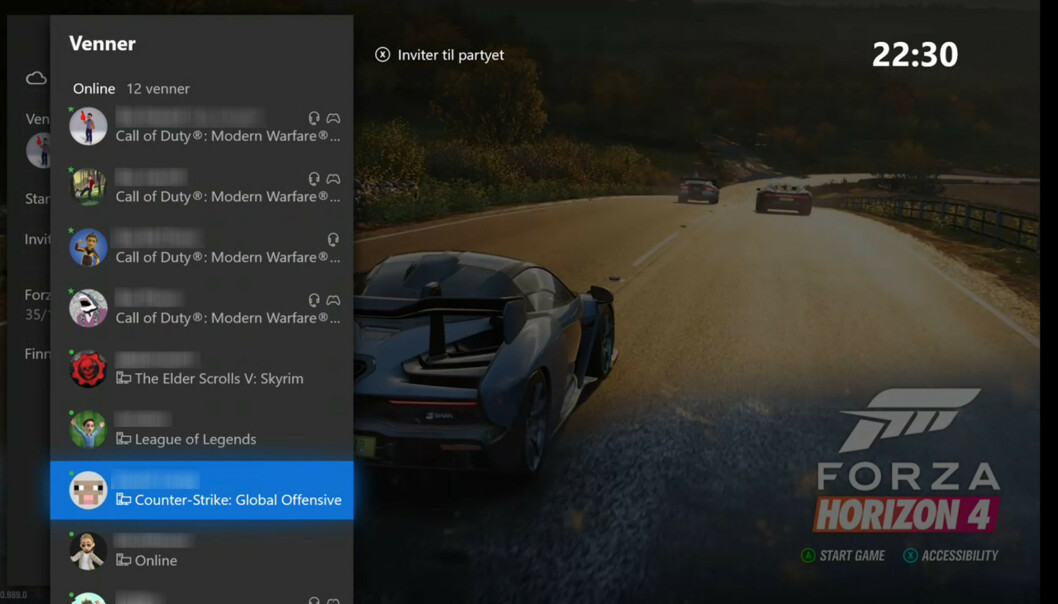Open the red Gears of War skull avatar
The height and width of the screenshot is (604, 1058).
point(88,369)
